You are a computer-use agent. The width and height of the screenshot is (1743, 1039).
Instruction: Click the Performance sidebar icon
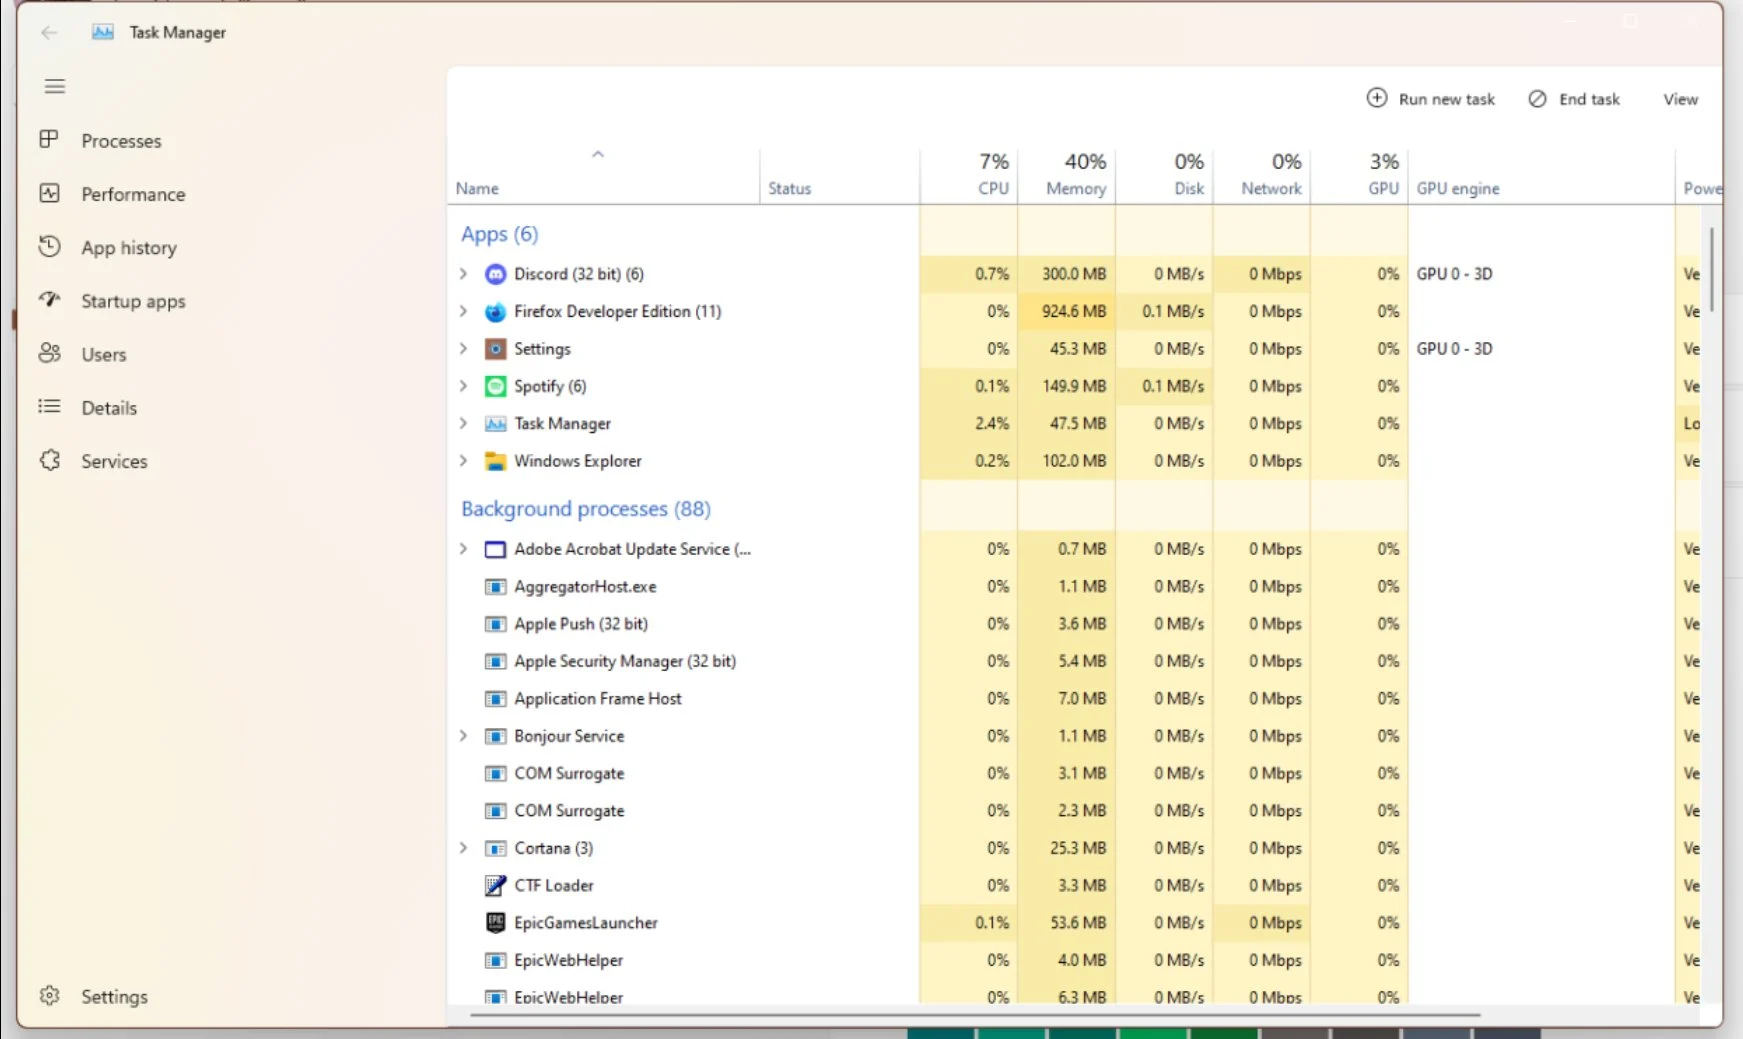(49, 193)
